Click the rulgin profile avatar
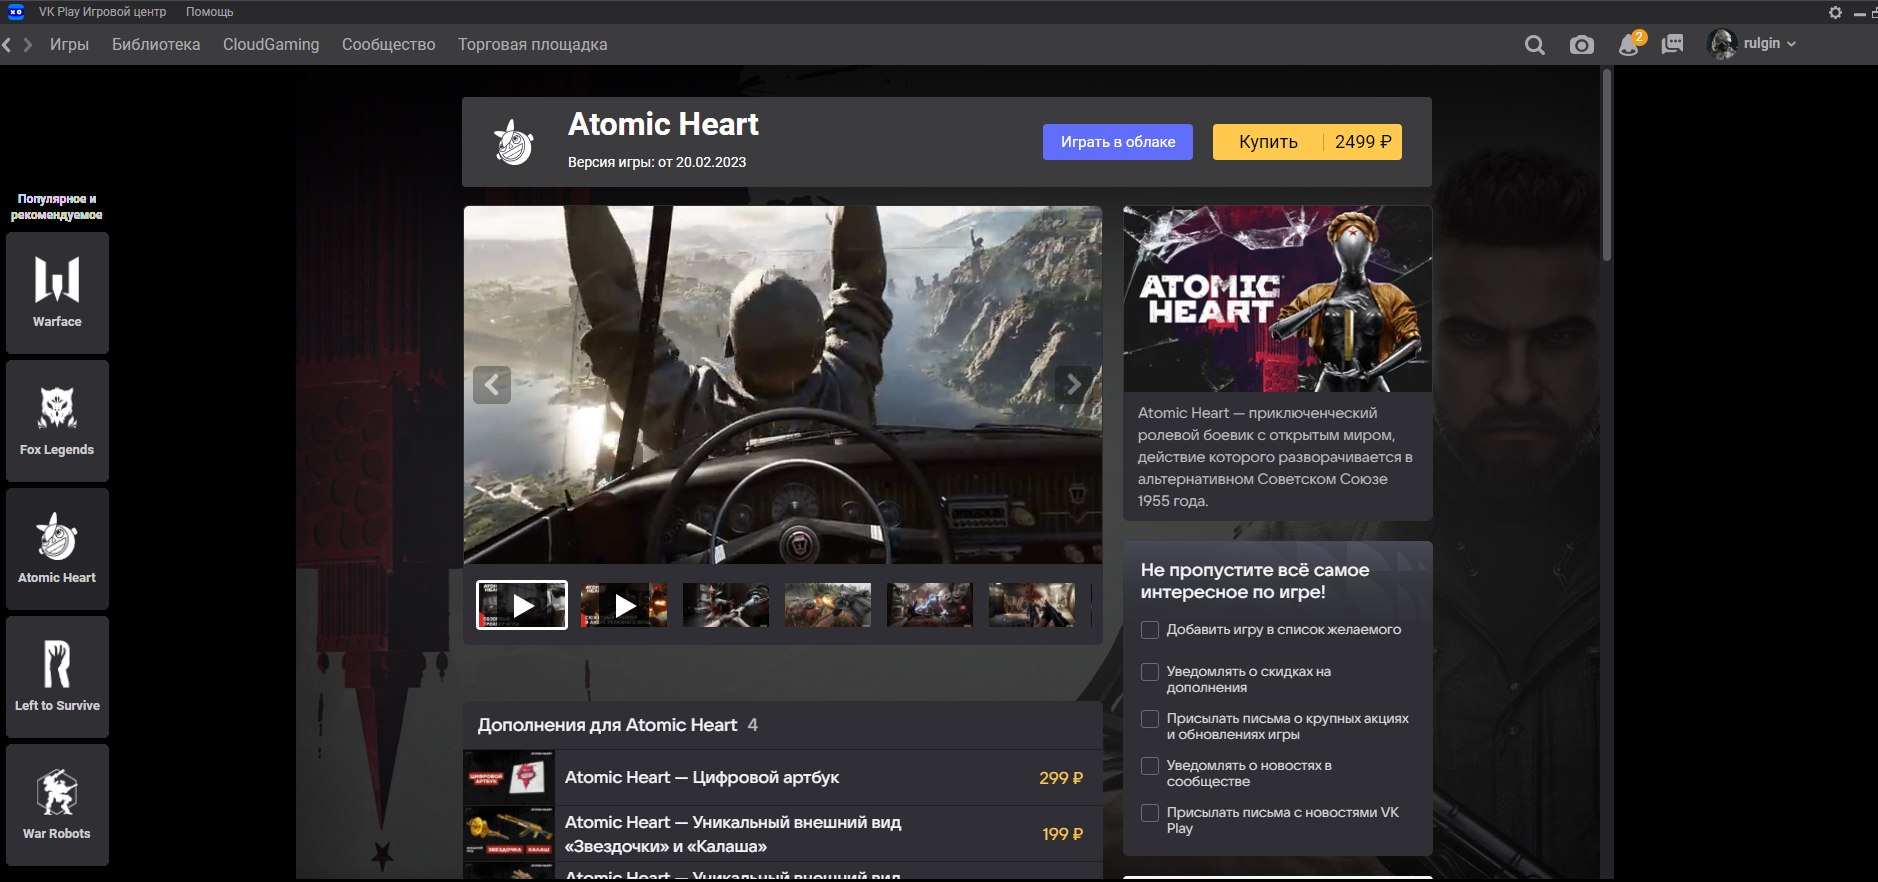The height and width of the screenshot is (882, 1878). pos(1722,44)
